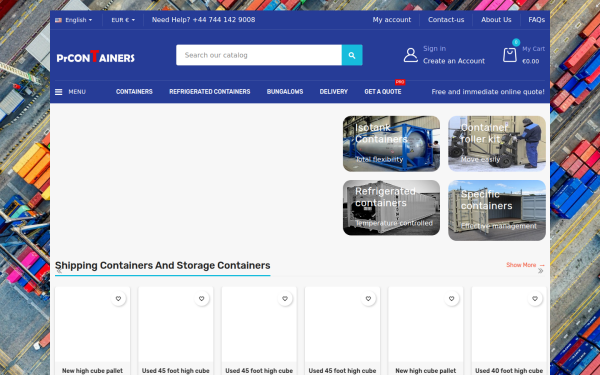
Task: Open the EUR € currency dropdown
Action: (123, 20)
